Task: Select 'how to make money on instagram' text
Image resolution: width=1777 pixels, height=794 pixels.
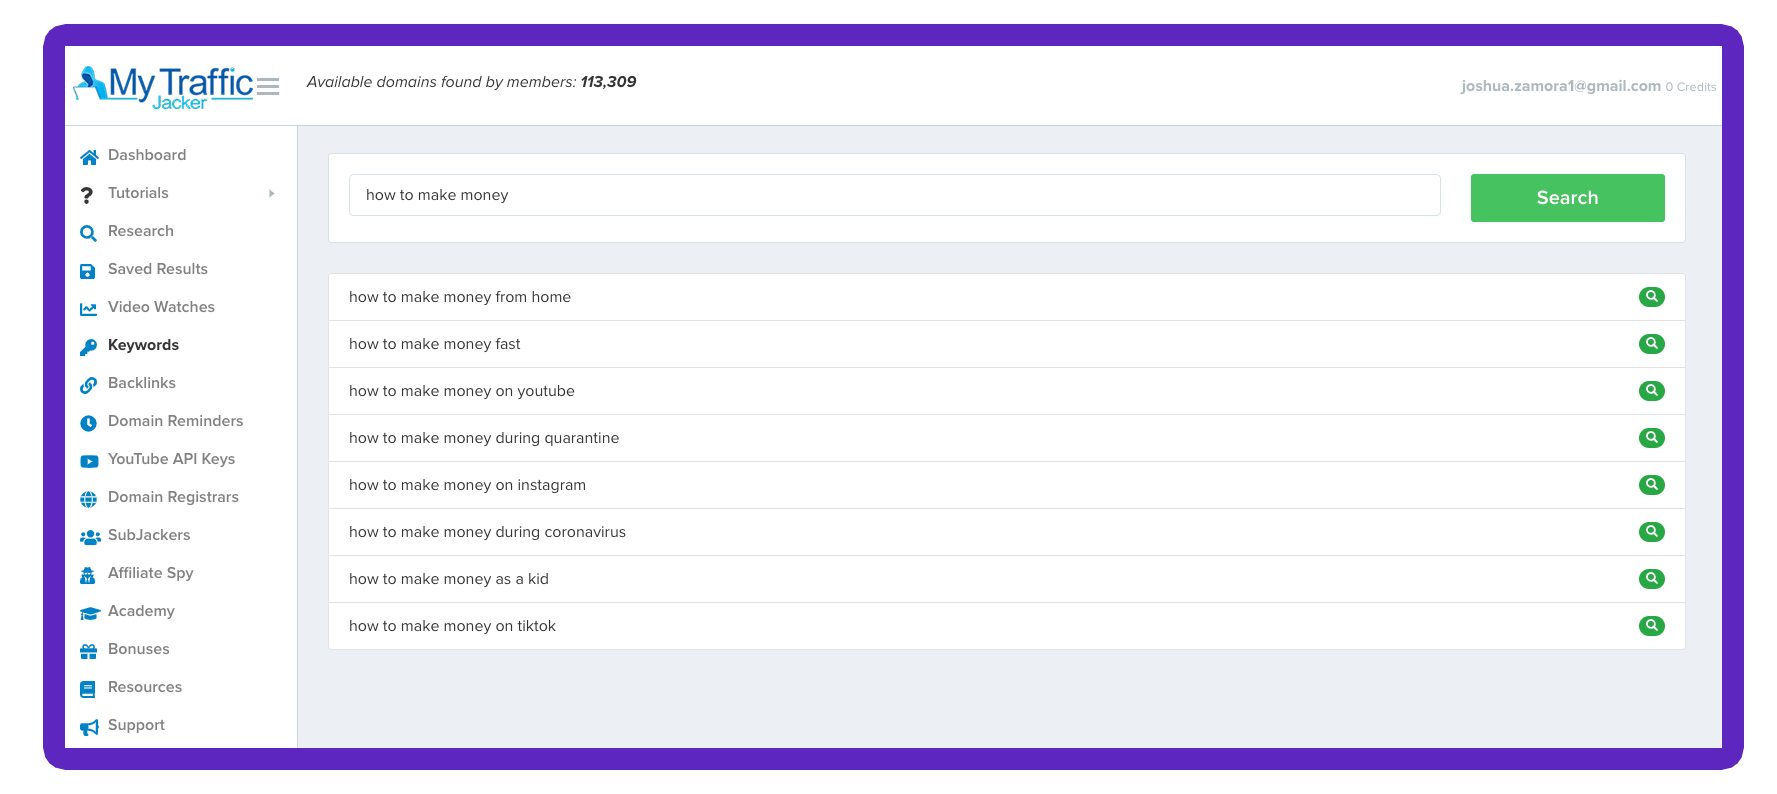Action: tap(467, 485)
